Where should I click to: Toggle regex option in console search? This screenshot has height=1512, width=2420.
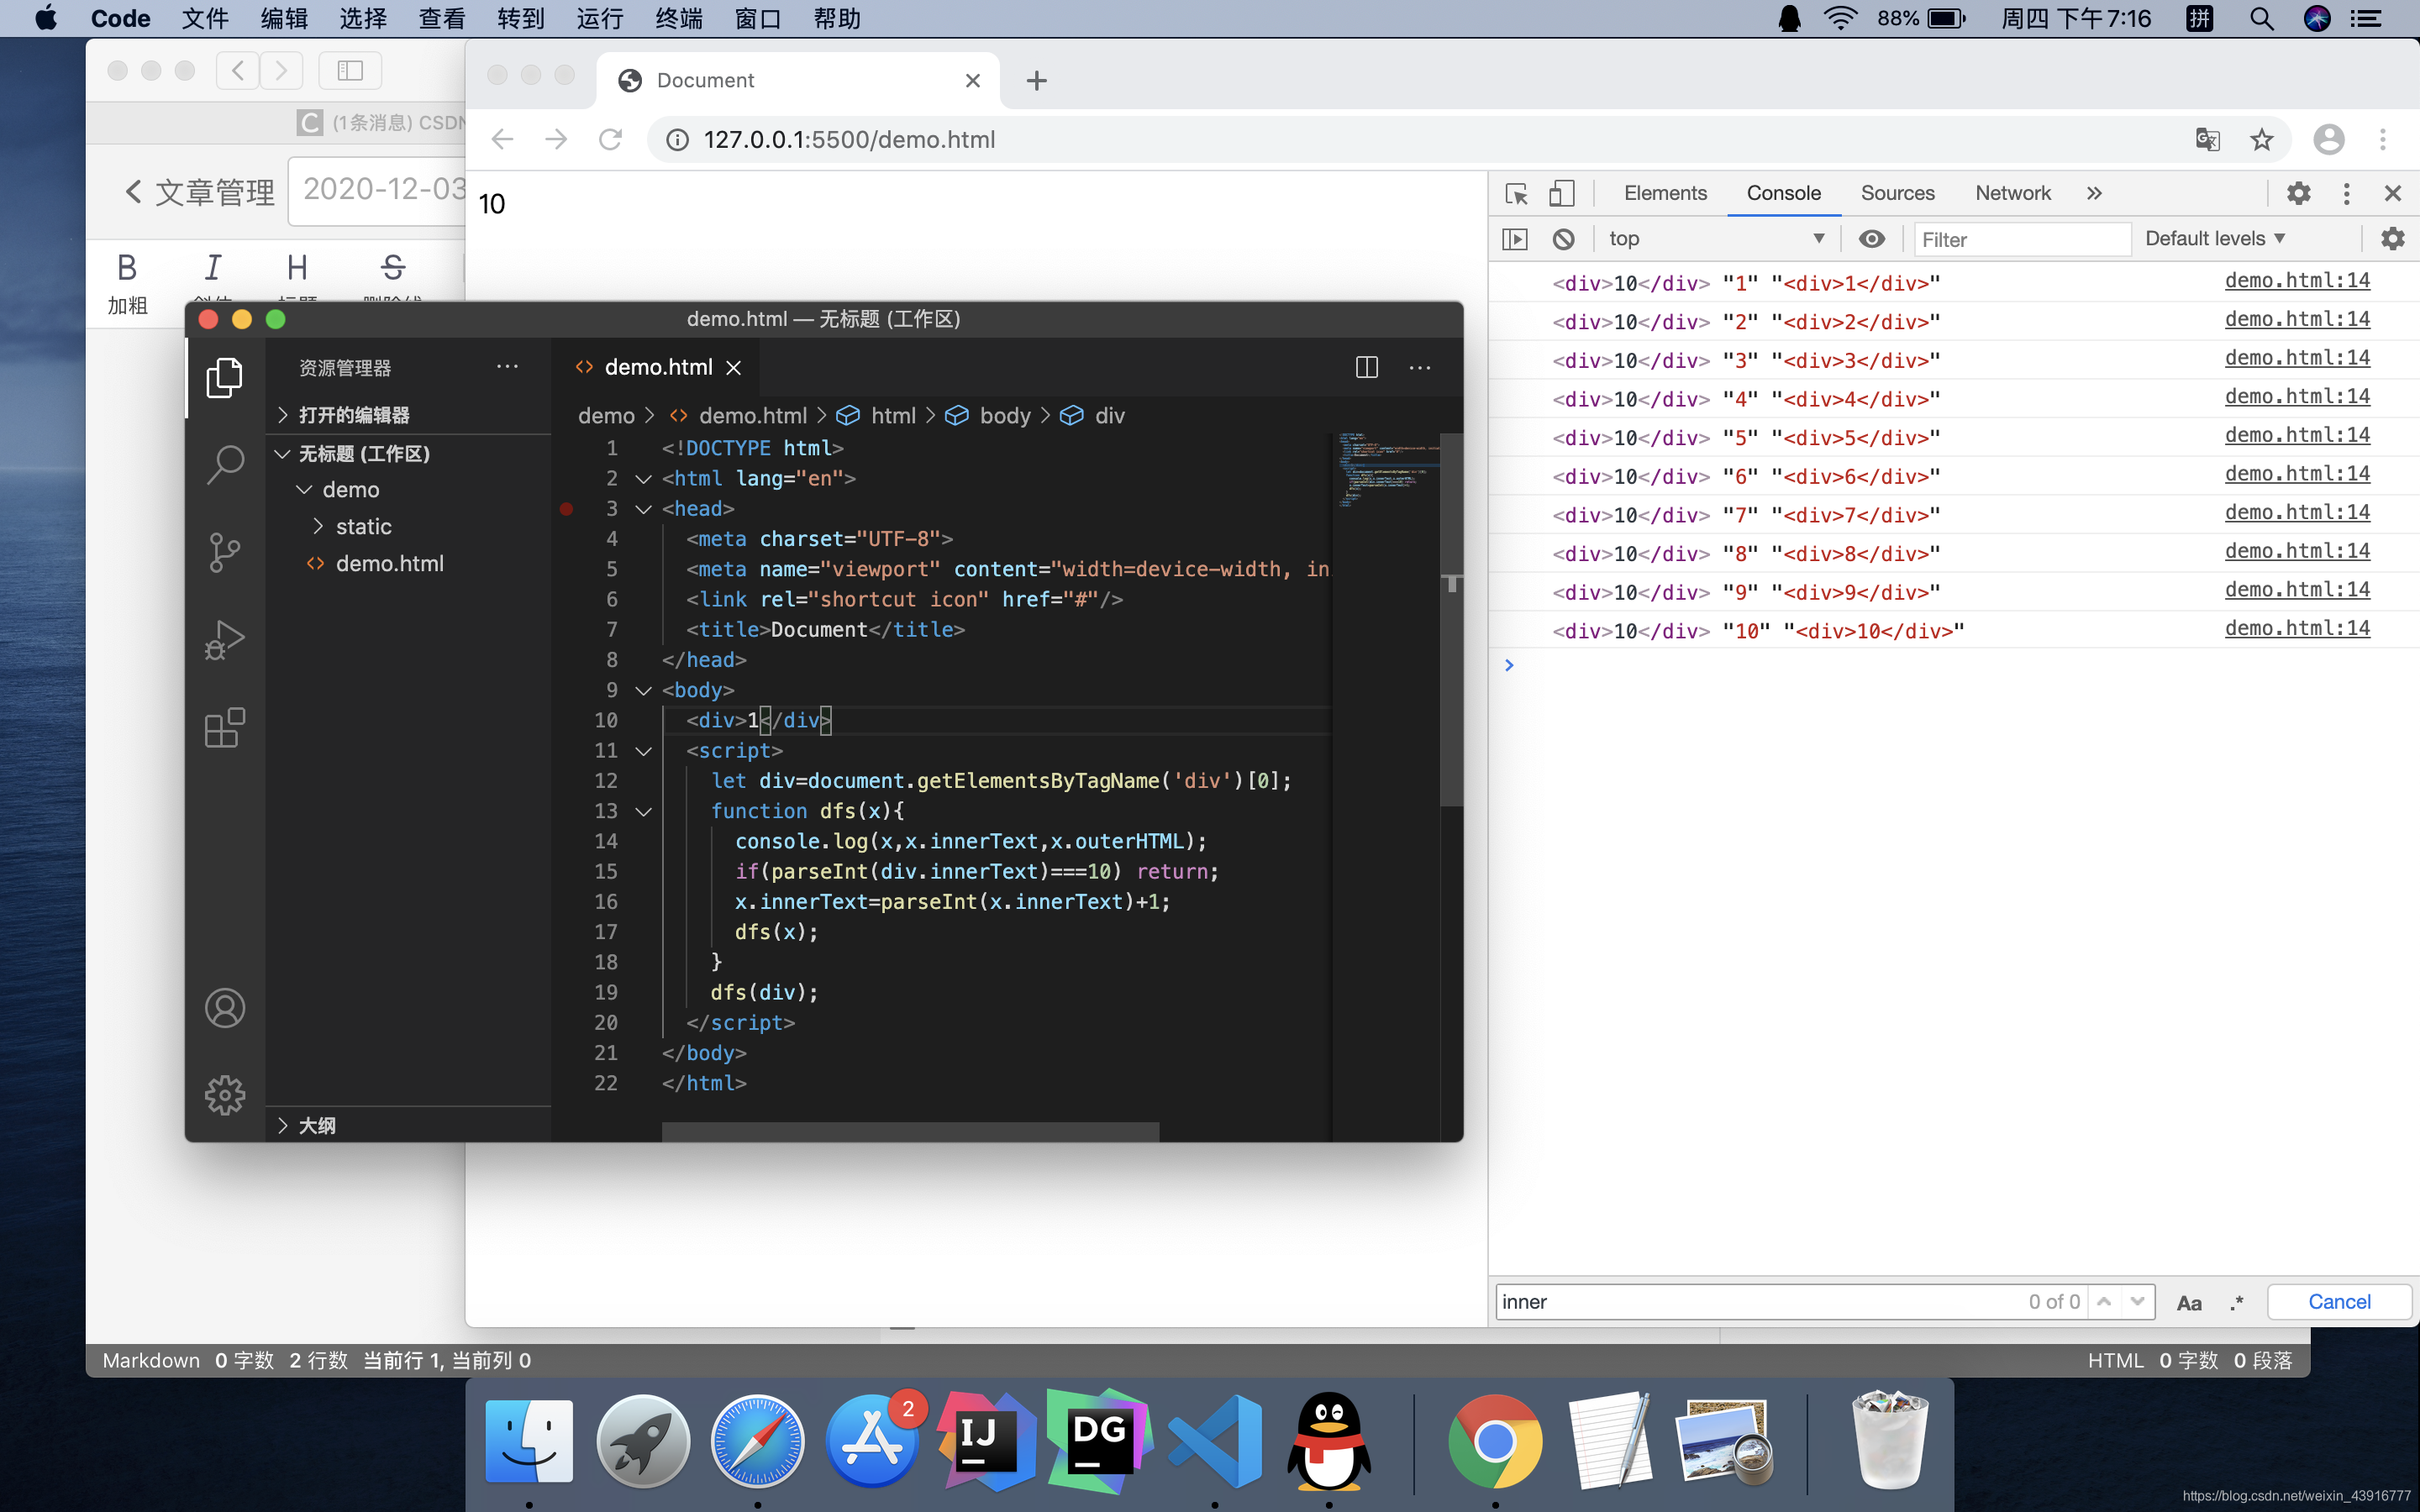[2237, 1302]
